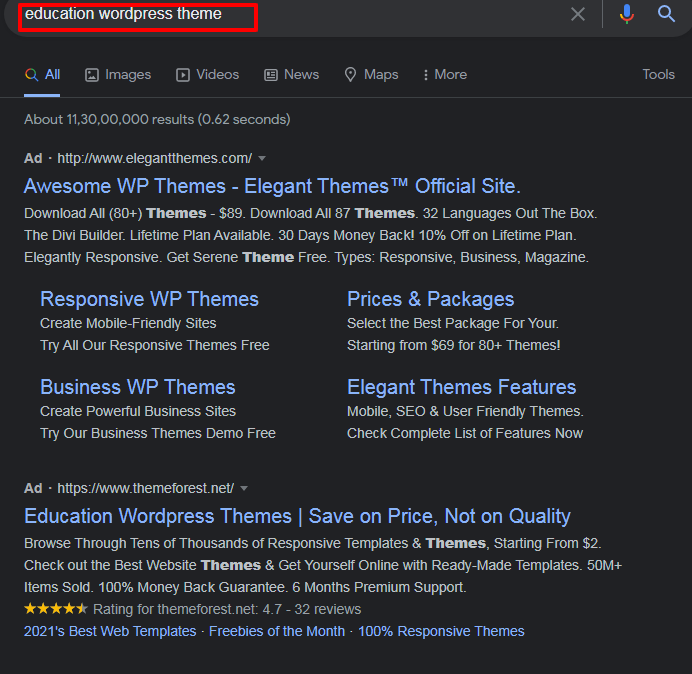Select the All tab
This screenshot has width=692, height=674.
(42, 75)
